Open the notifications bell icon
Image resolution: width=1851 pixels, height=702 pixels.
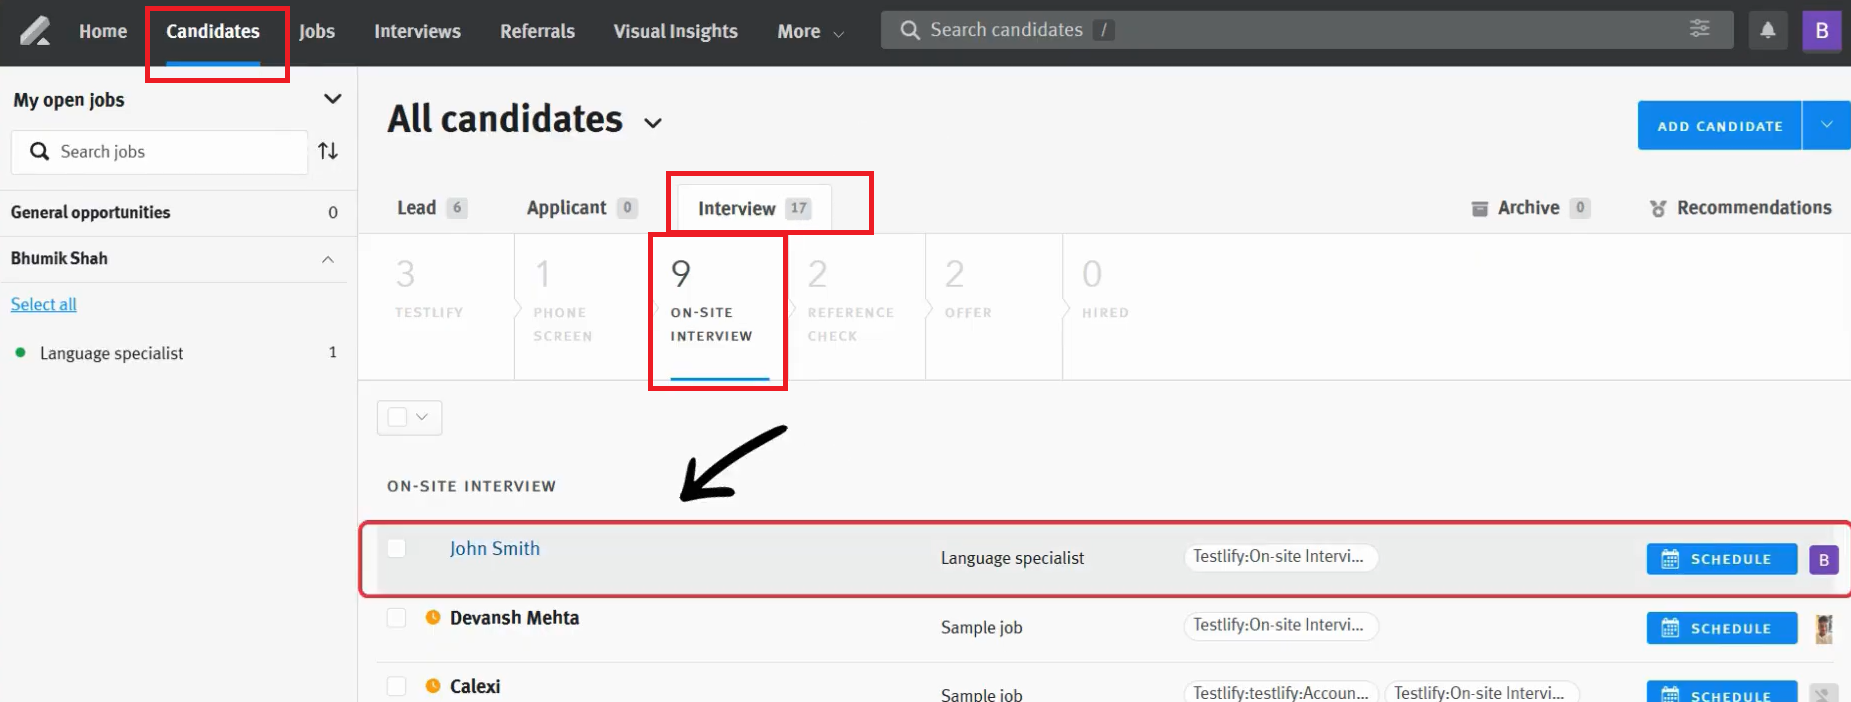point(1768,30)
